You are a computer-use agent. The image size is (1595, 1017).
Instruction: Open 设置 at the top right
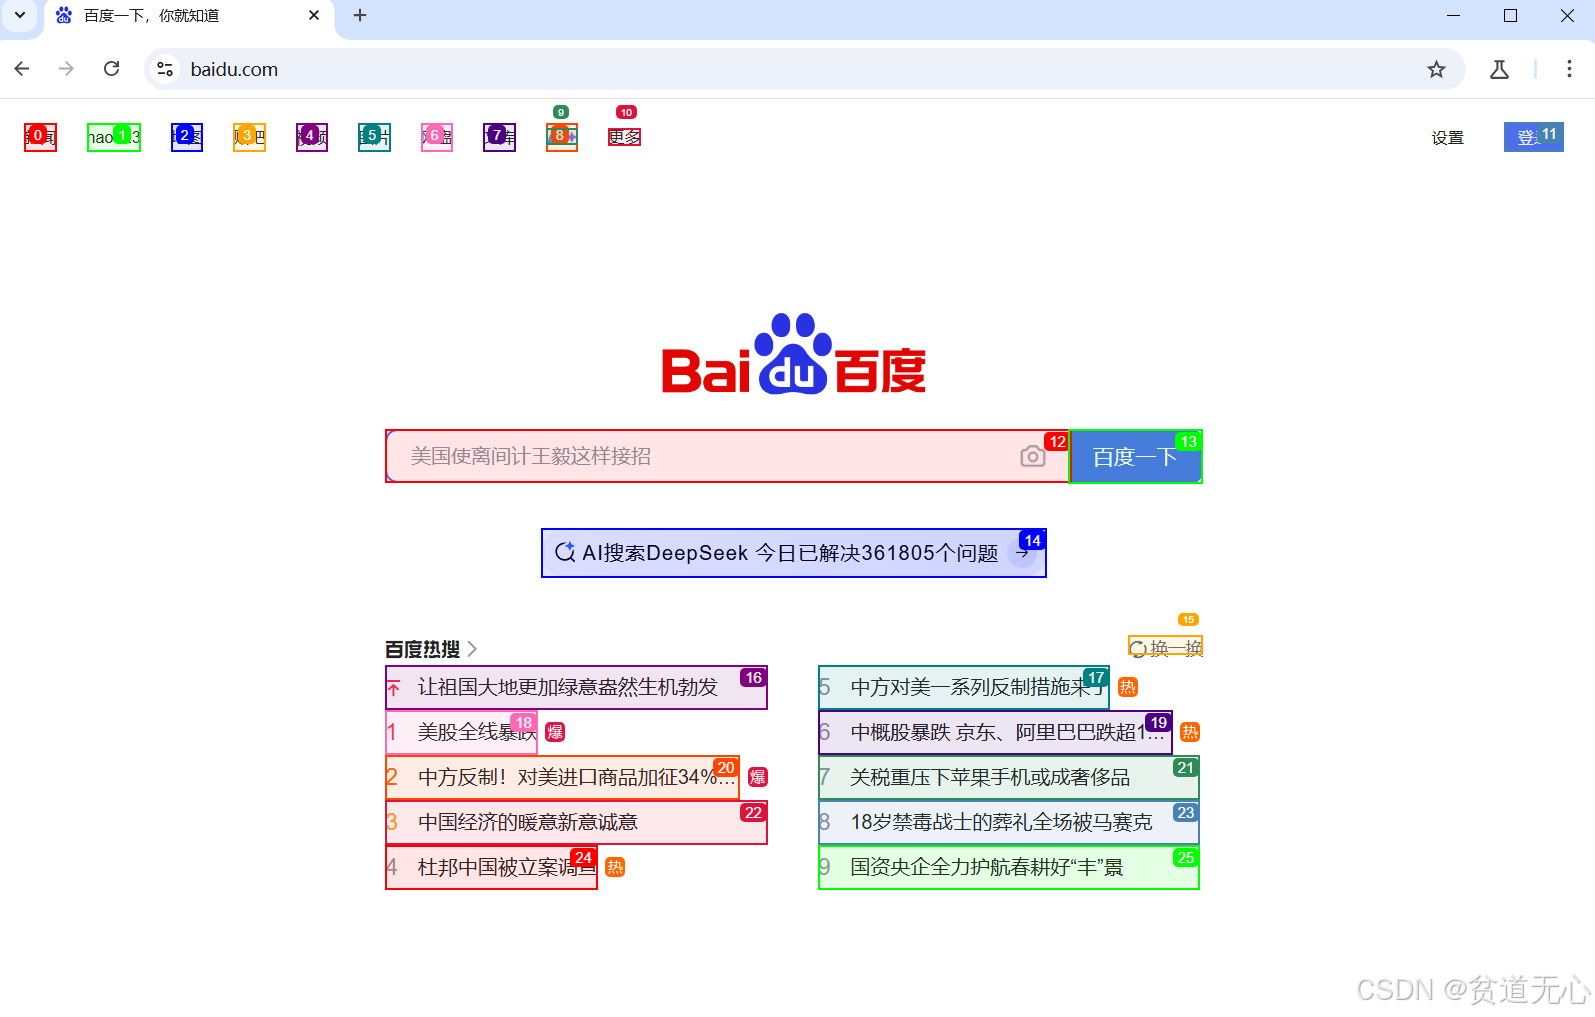1447,138
